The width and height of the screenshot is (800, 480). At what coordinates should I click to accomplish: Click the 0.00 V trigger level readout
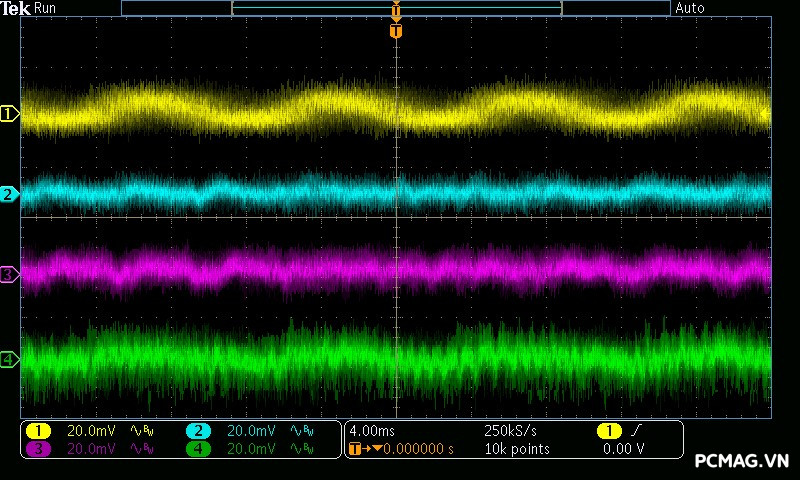(623, 449)
